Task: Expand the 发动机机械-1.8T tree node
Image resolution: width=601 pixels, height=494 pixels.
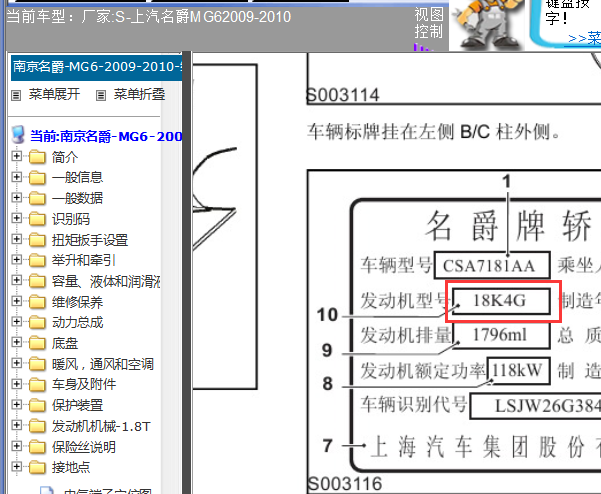Action: [x=16, y=425]
